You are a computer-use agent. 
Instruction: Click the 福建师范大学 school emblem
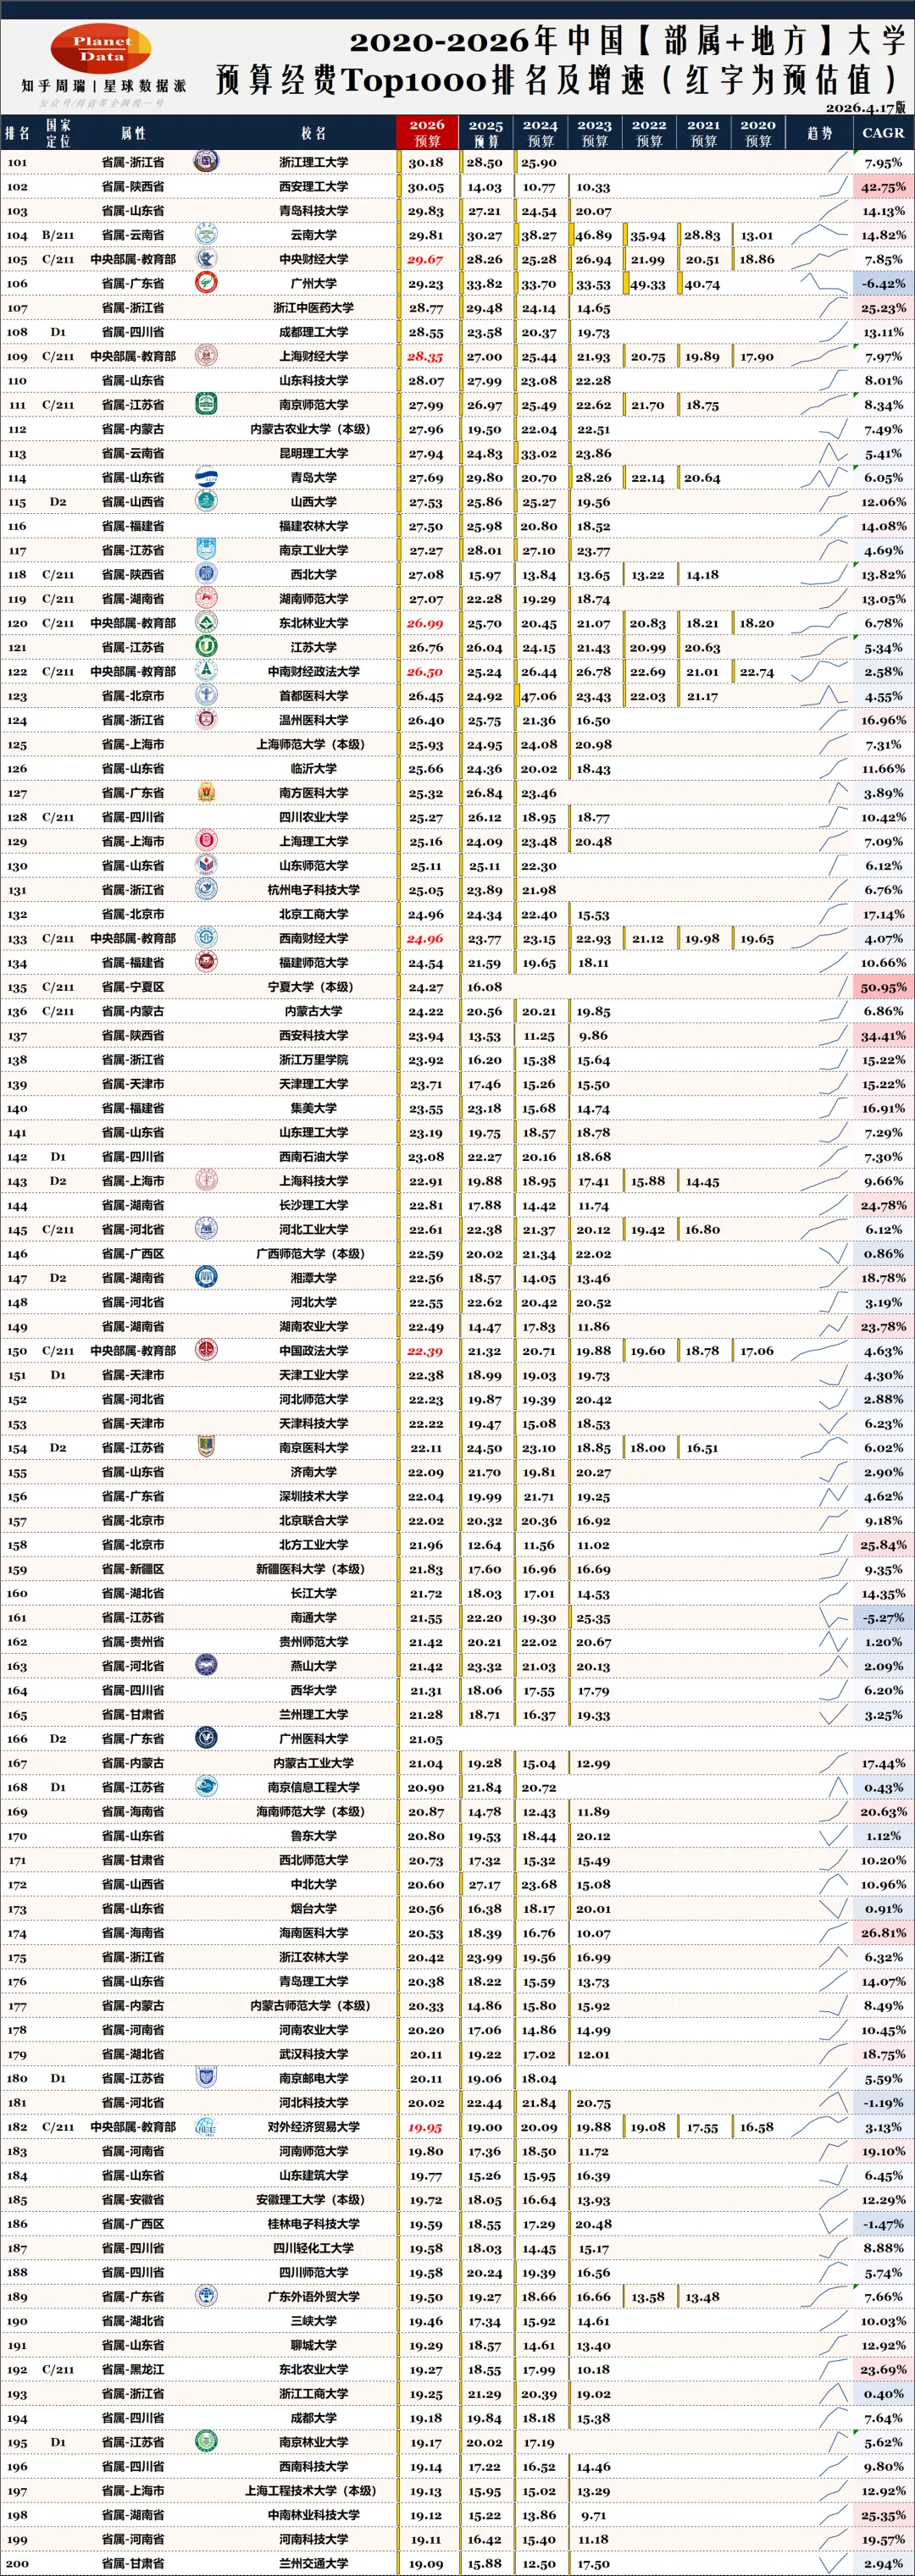coord(206,962)
